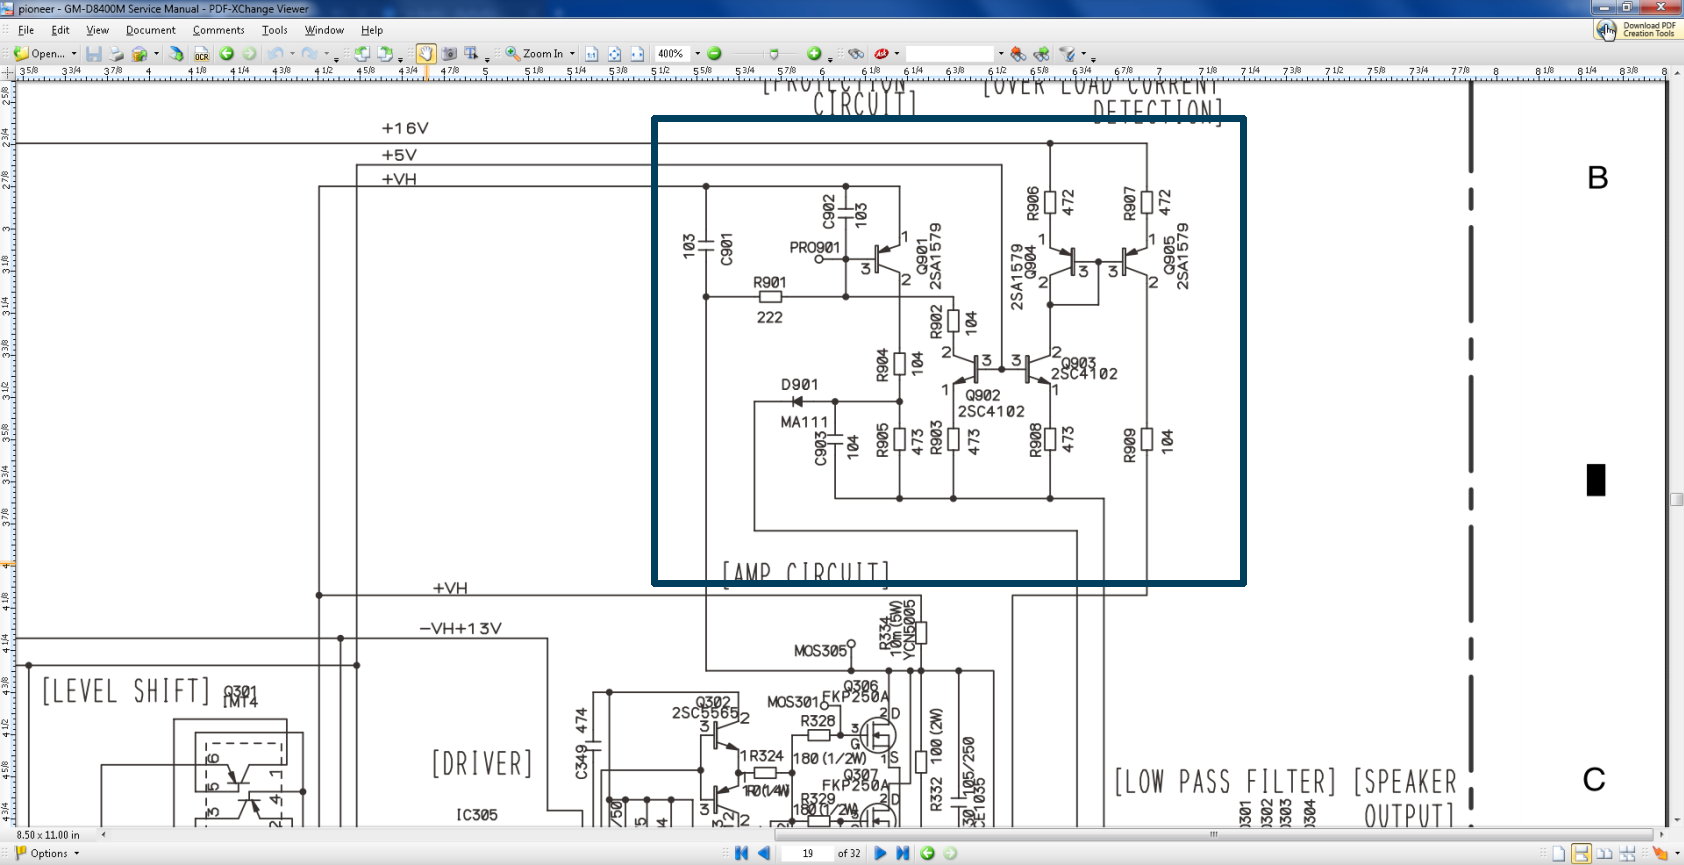
Task: Select the text selection tool
Action: (x=472, y=54)
